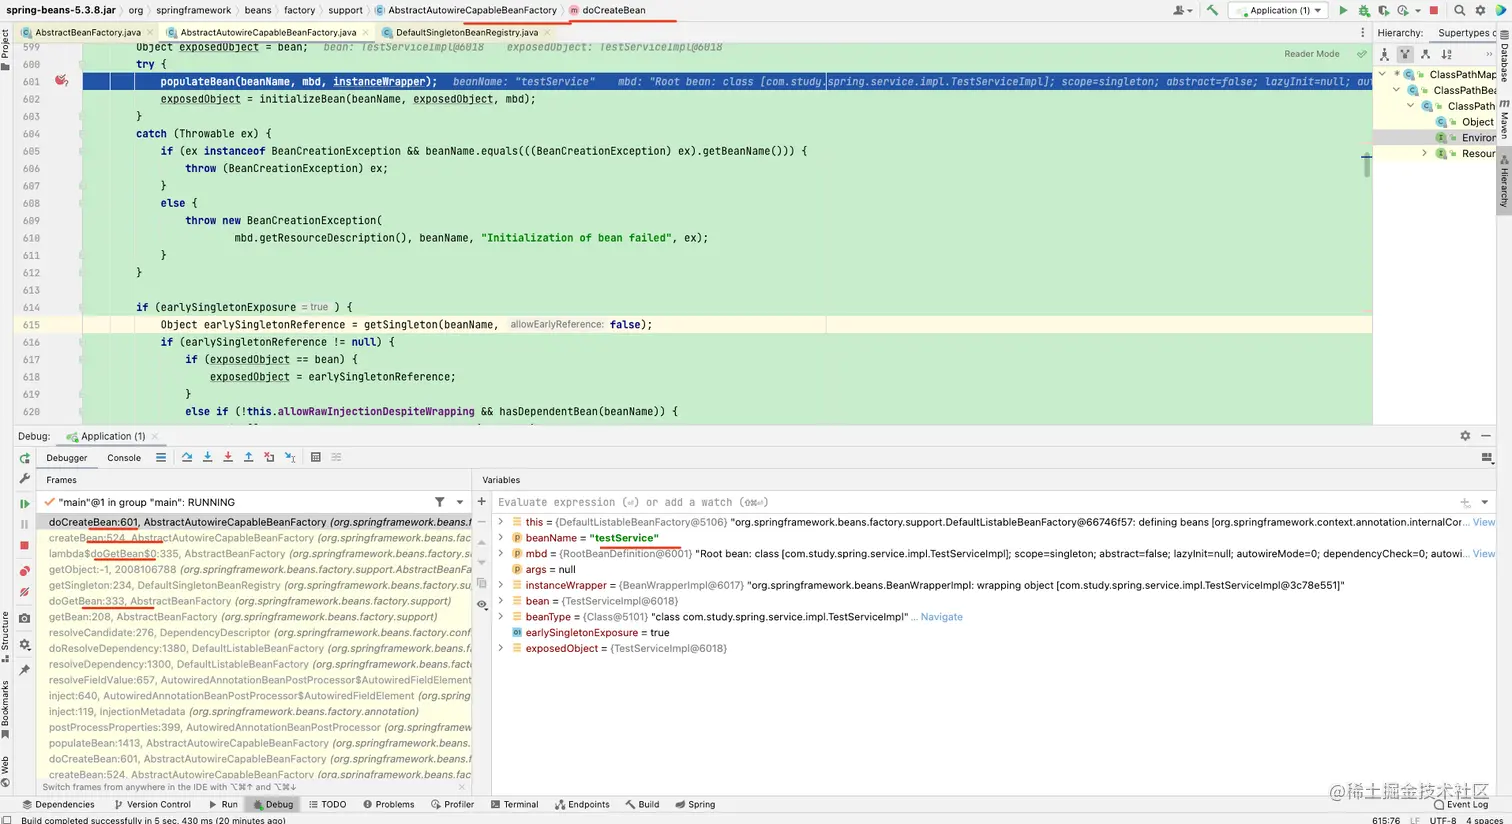
Task: Stop the application with the top red square
Action: pyautogui.click(x=1434, y=10)
